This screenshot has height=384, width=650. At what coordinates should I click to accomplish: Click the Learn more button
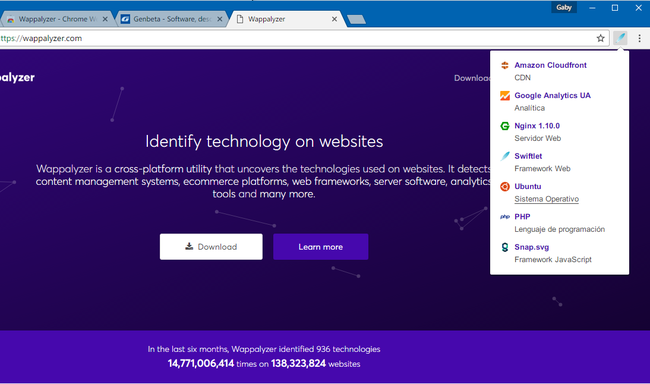tap(320, 247)
